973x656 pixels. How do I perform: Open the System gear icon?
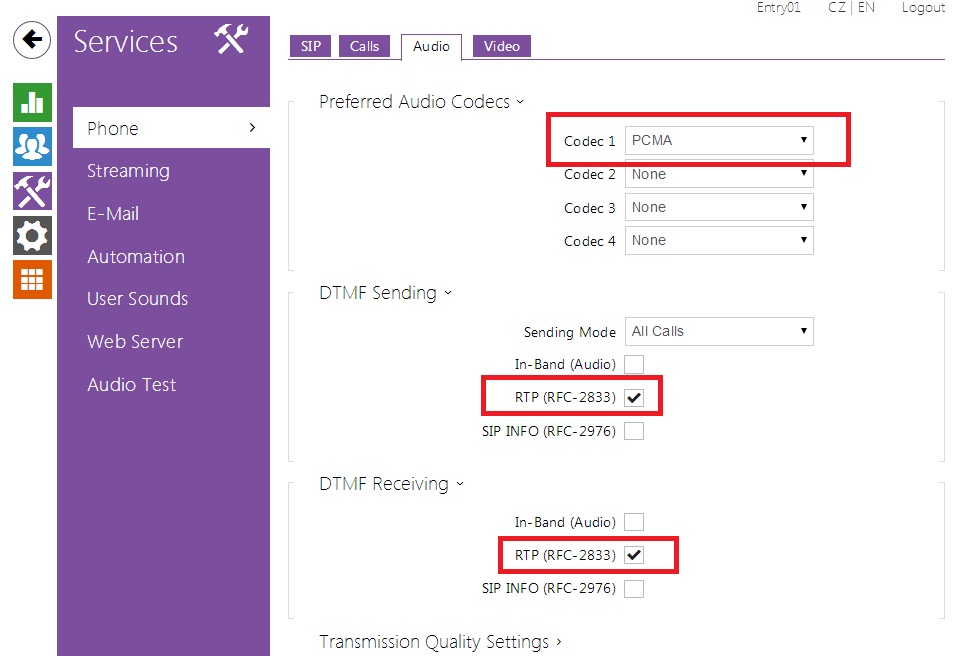click(32, 235)
